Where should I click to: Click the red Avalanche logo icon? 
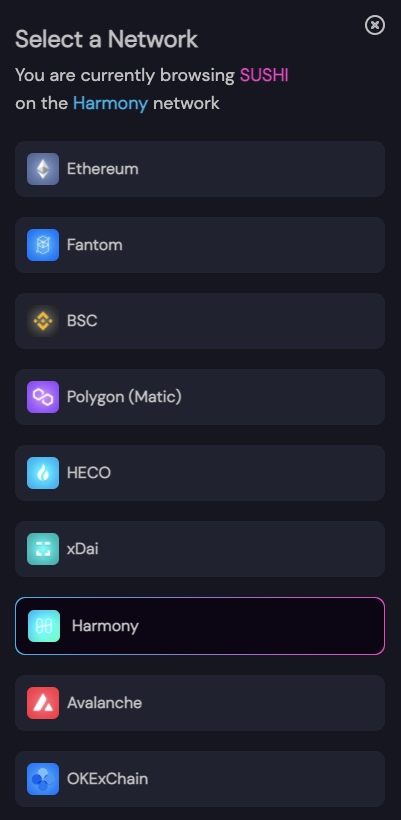coord(43,703)
